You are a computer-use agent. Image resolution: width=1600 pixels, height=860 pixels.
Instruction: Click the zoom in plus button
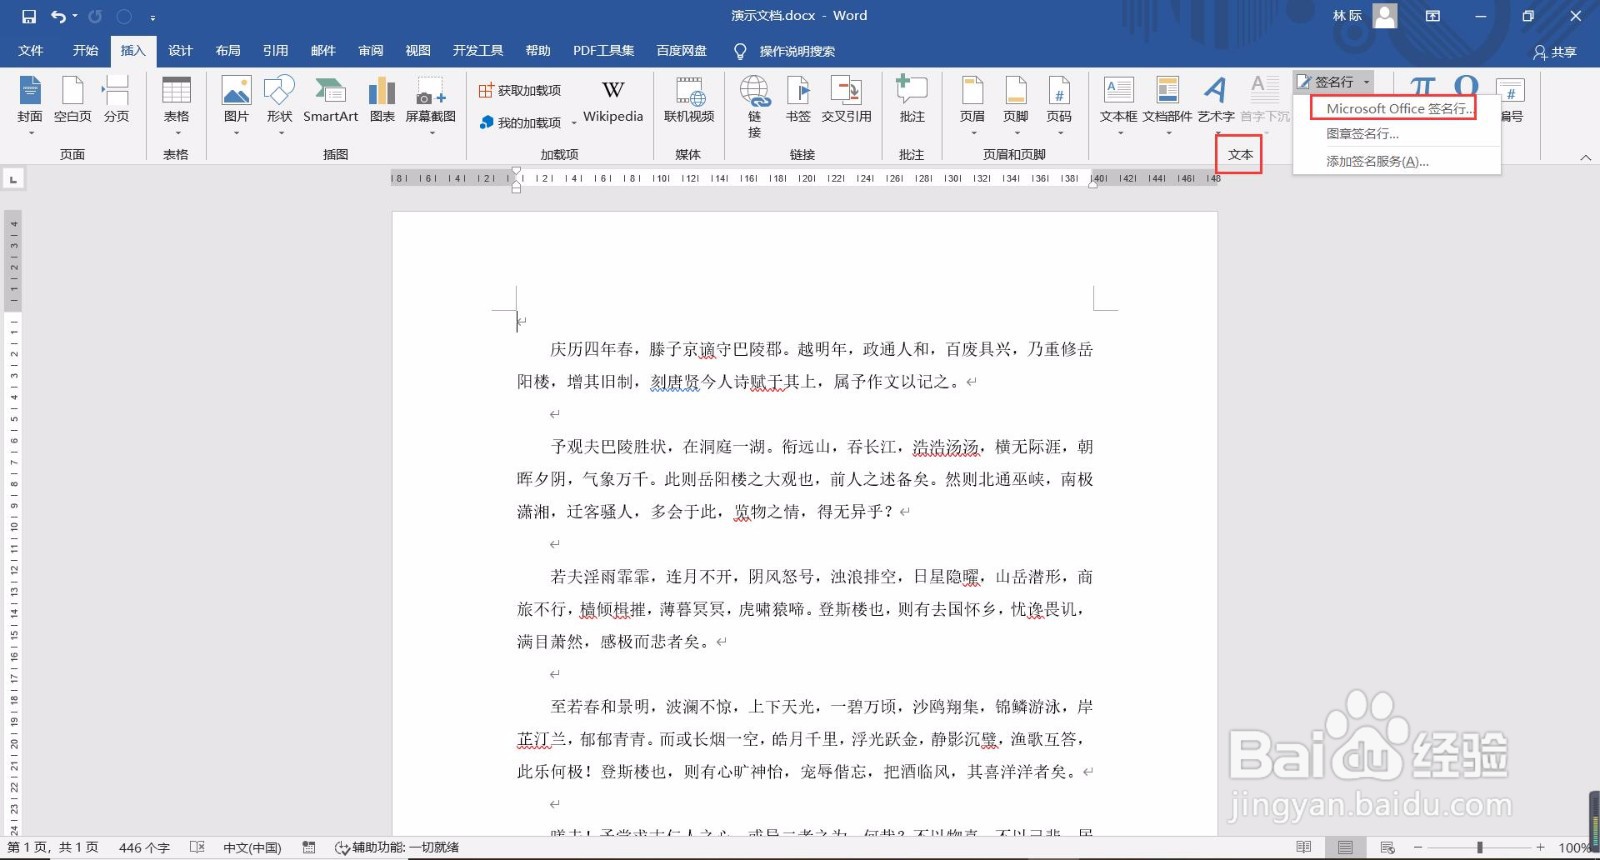coord(1541,848)
